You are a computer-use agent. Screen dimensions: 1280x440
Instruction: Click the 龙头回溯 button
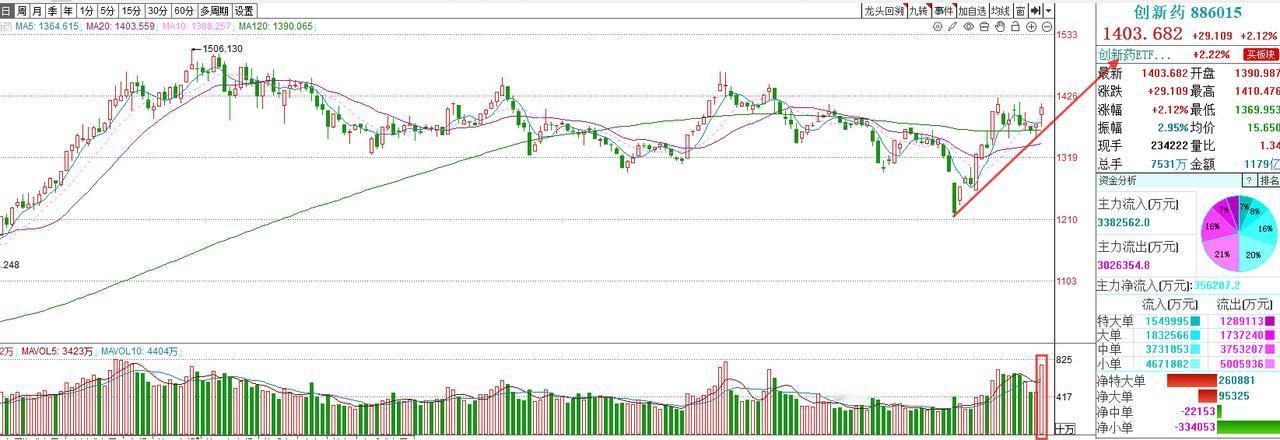(x=884, y=11)
